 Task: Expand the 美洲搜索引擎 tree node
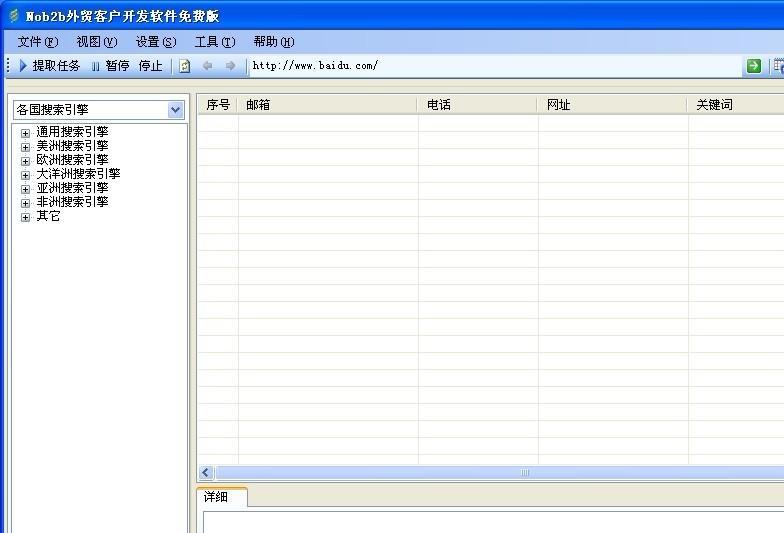pos(26,147)
